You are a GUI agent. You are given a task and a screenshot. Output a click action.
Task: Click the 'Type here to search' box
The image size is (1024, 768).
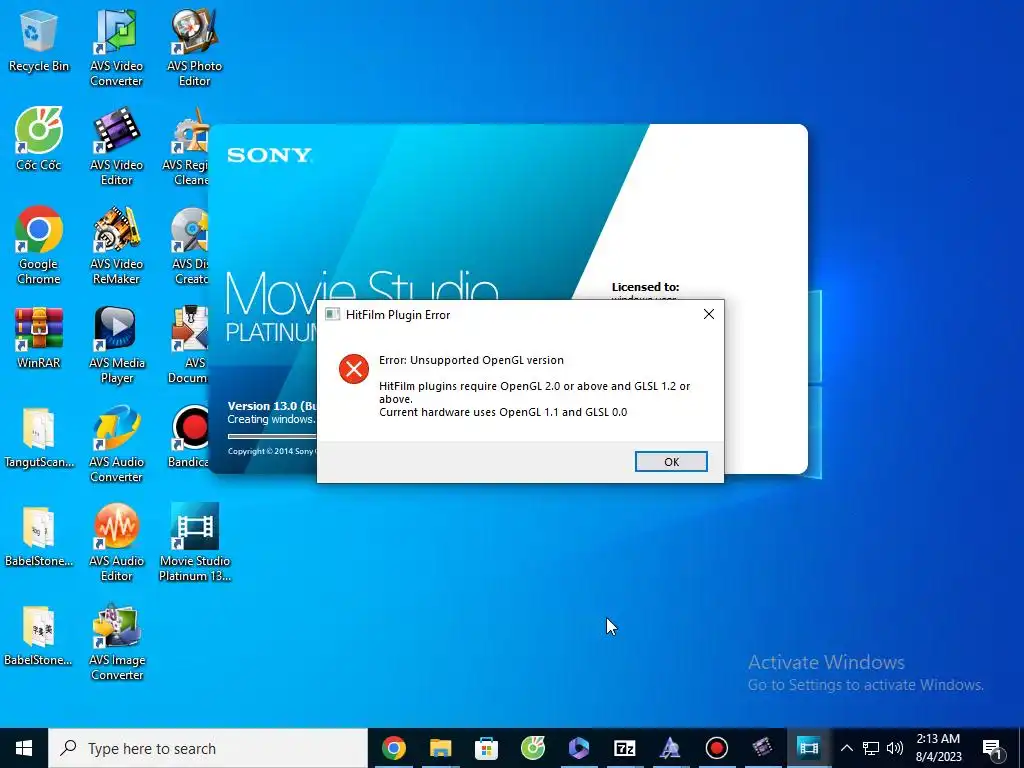pos(208,748)
